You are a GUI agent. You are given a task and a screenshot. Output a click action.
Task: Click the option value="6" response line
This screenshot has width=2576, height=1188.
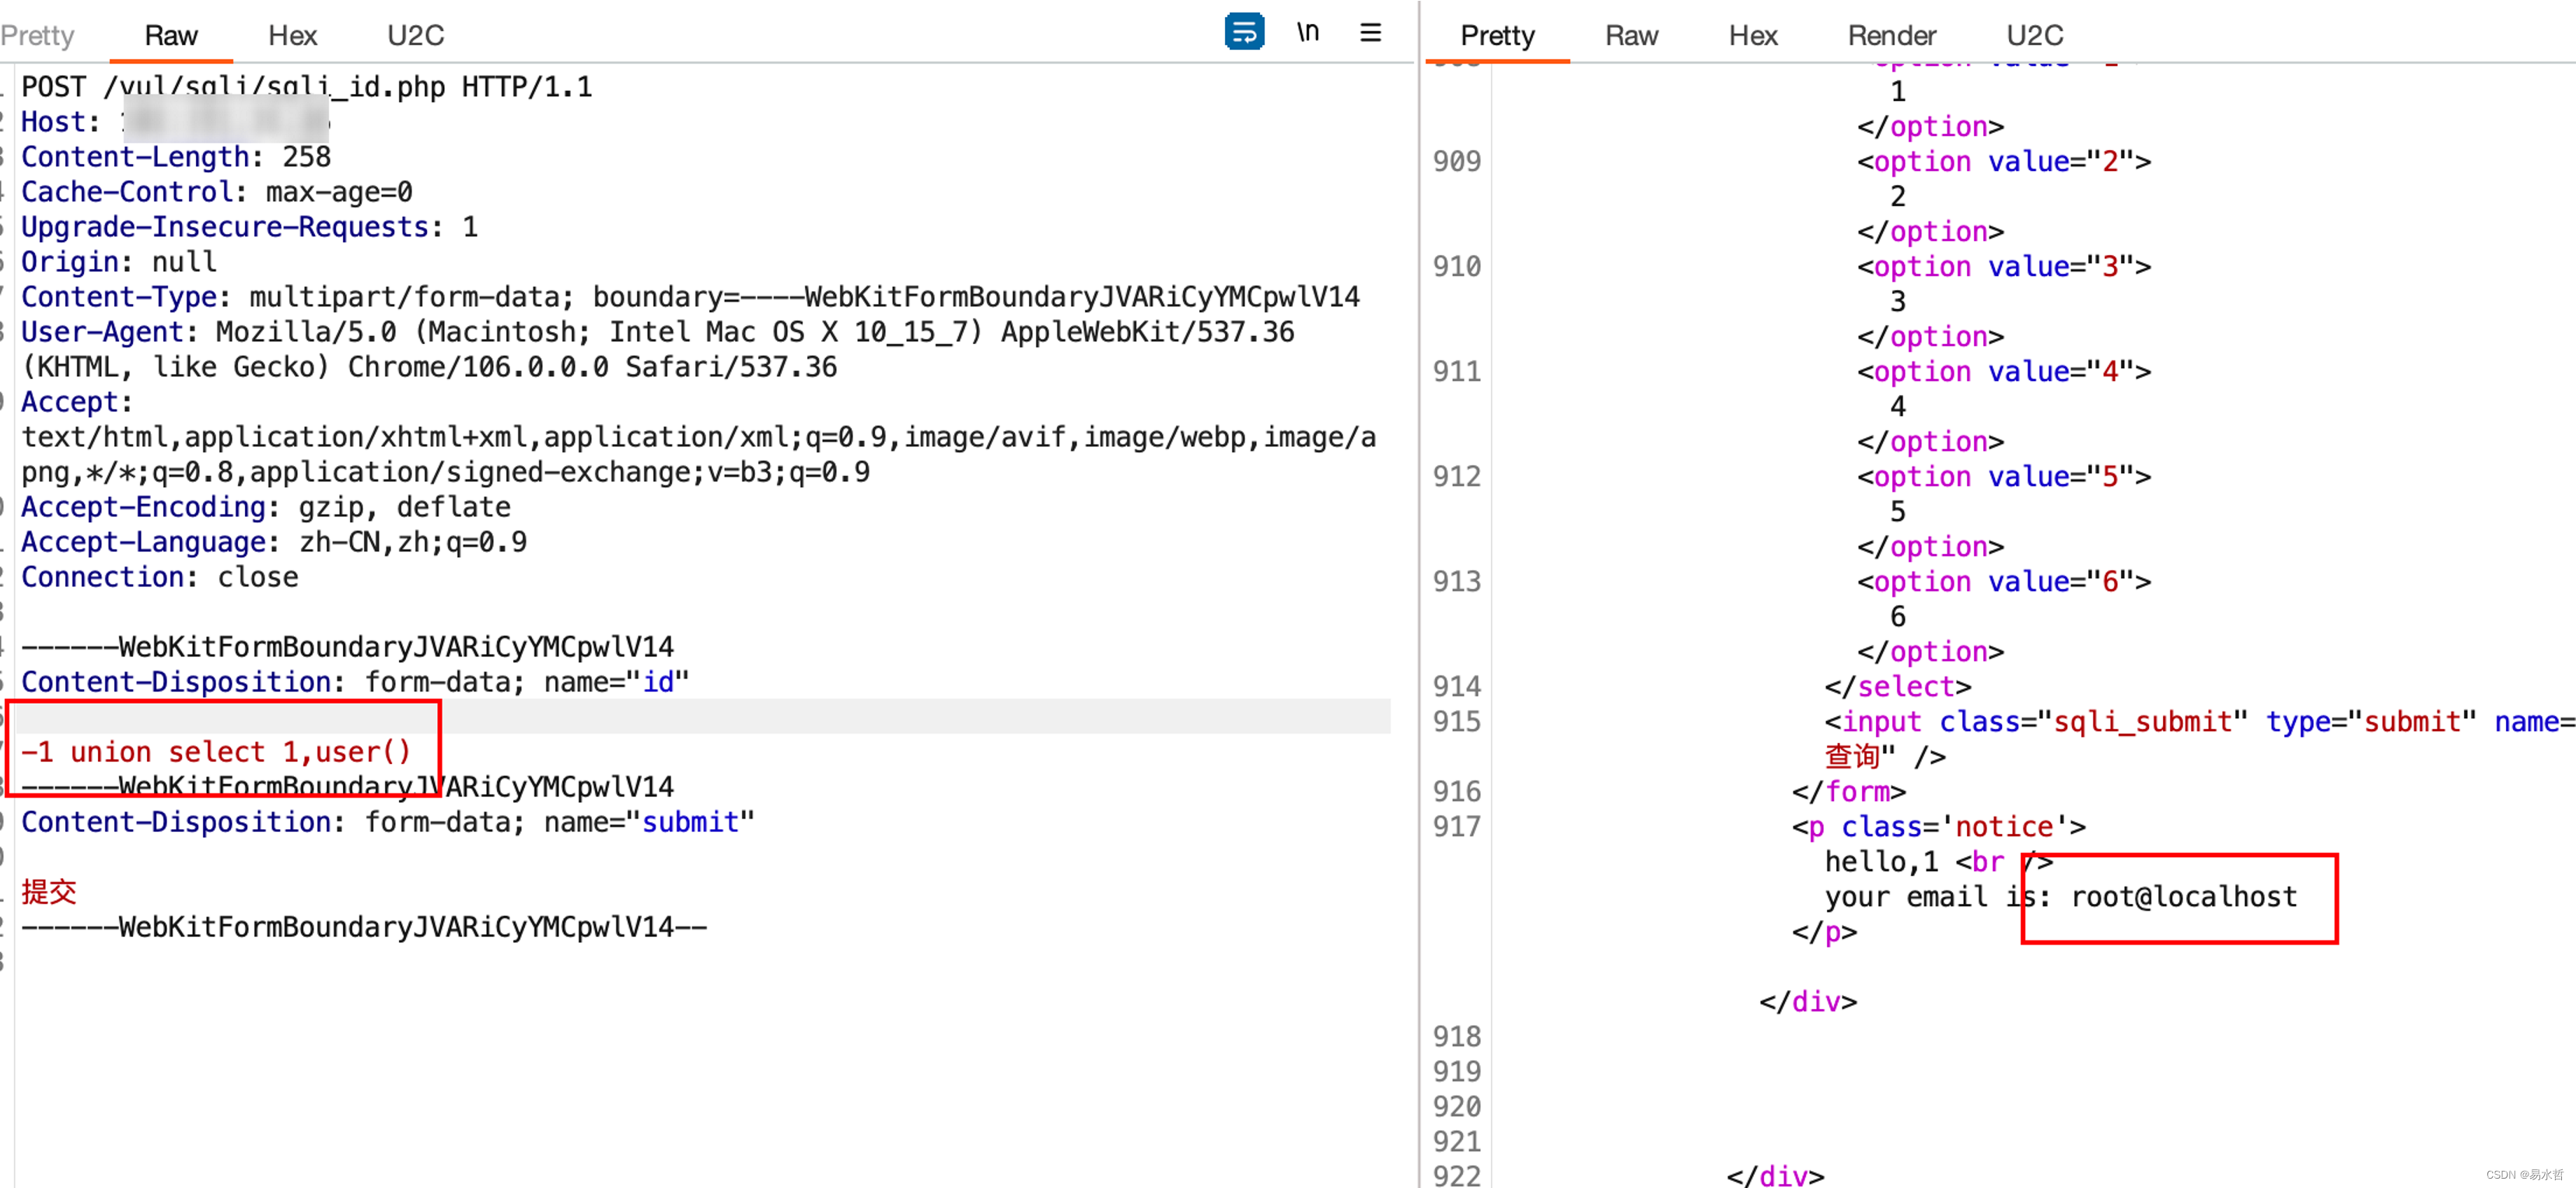coord(2004,581)
